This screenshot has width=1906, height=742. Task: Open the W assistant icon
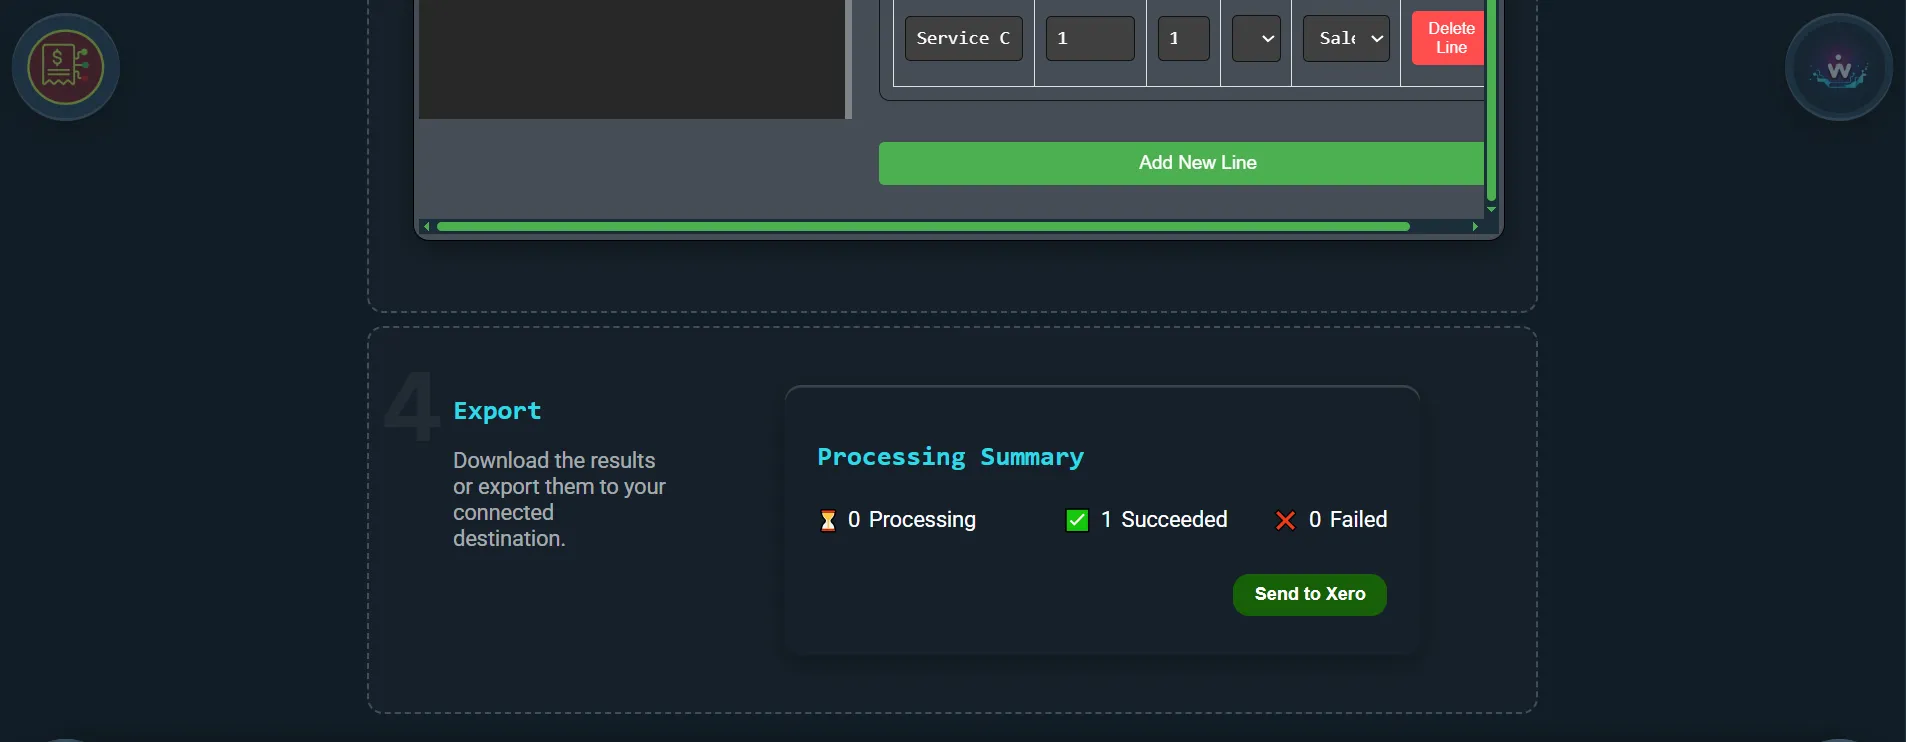[x=1838, y=67]
